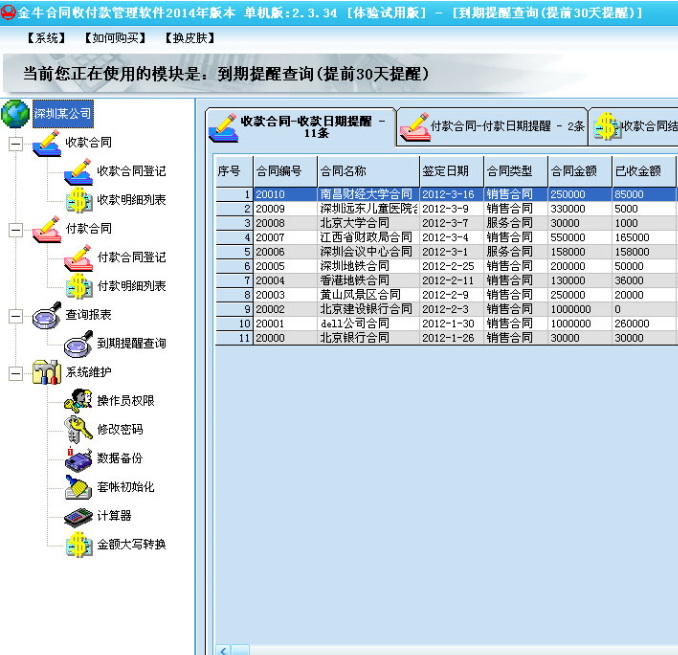
Task: Click pencil icon on 付款合同-付款日期提醒 tab
Action: pyautogui.click(x=415, y=127)
